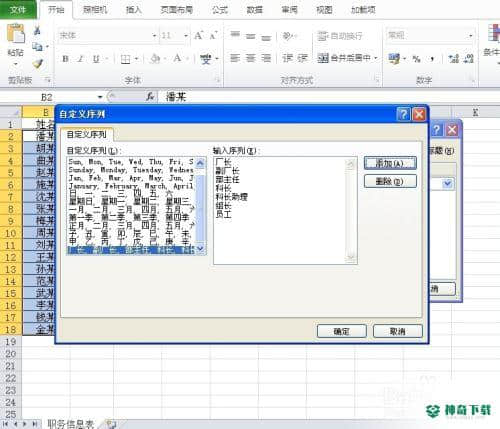Screen dimensions: 500x429
Task: Switch to the 插入 ribbon tab
Action: (133, 10)
